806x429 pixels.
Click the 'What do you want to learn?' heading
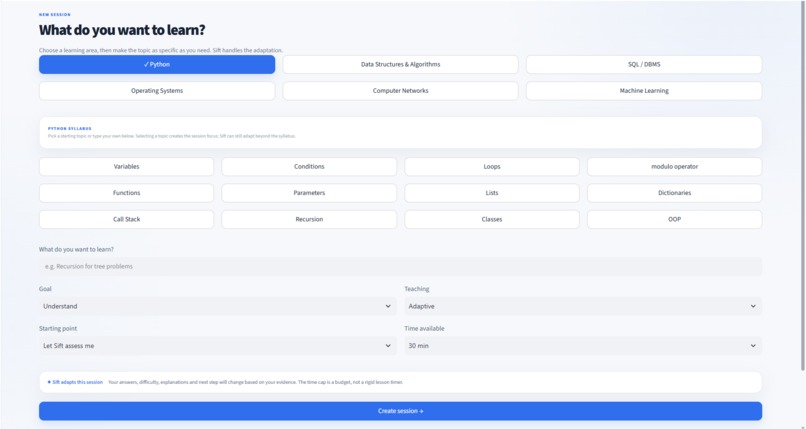coord(122,30)
